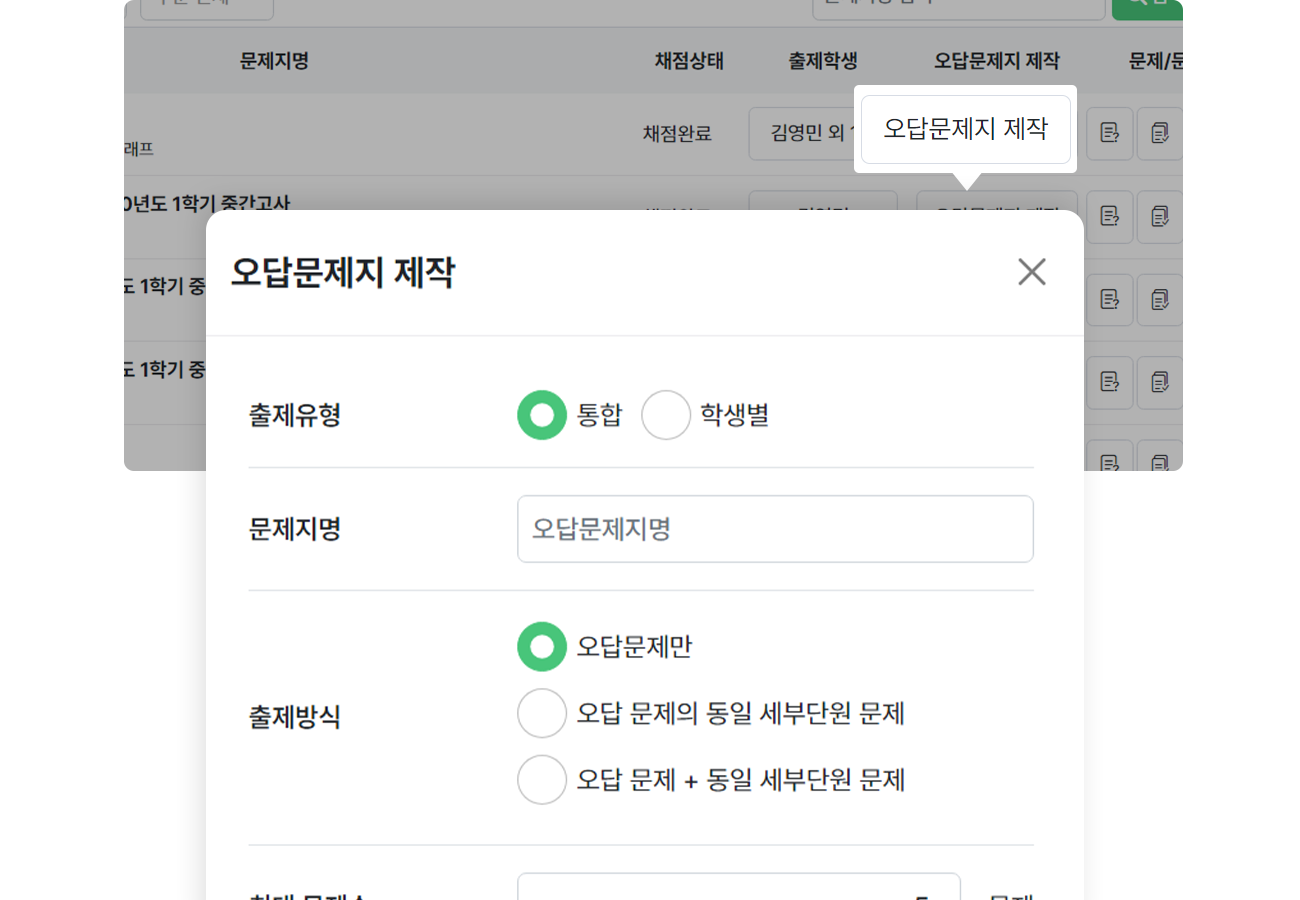Choose 오답 문제의 동일 세부단원 문제 option
1300x900 pixels.
click(542, 714)
